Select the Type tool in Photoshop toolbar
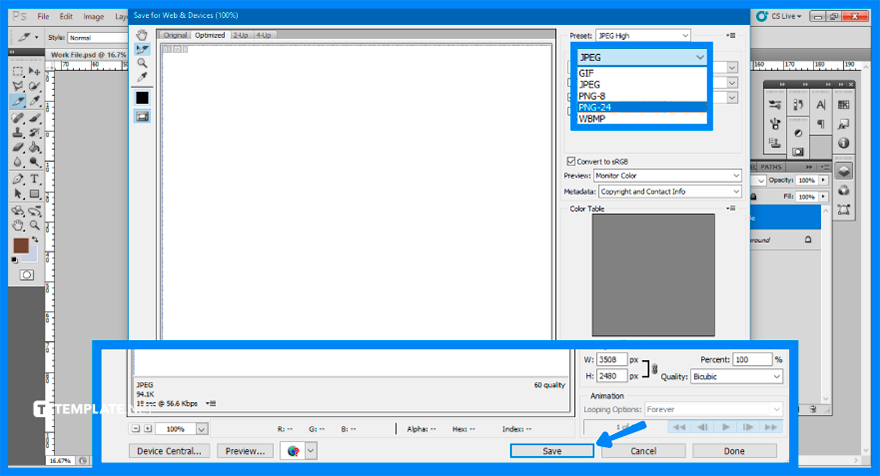 coord(34,179)
